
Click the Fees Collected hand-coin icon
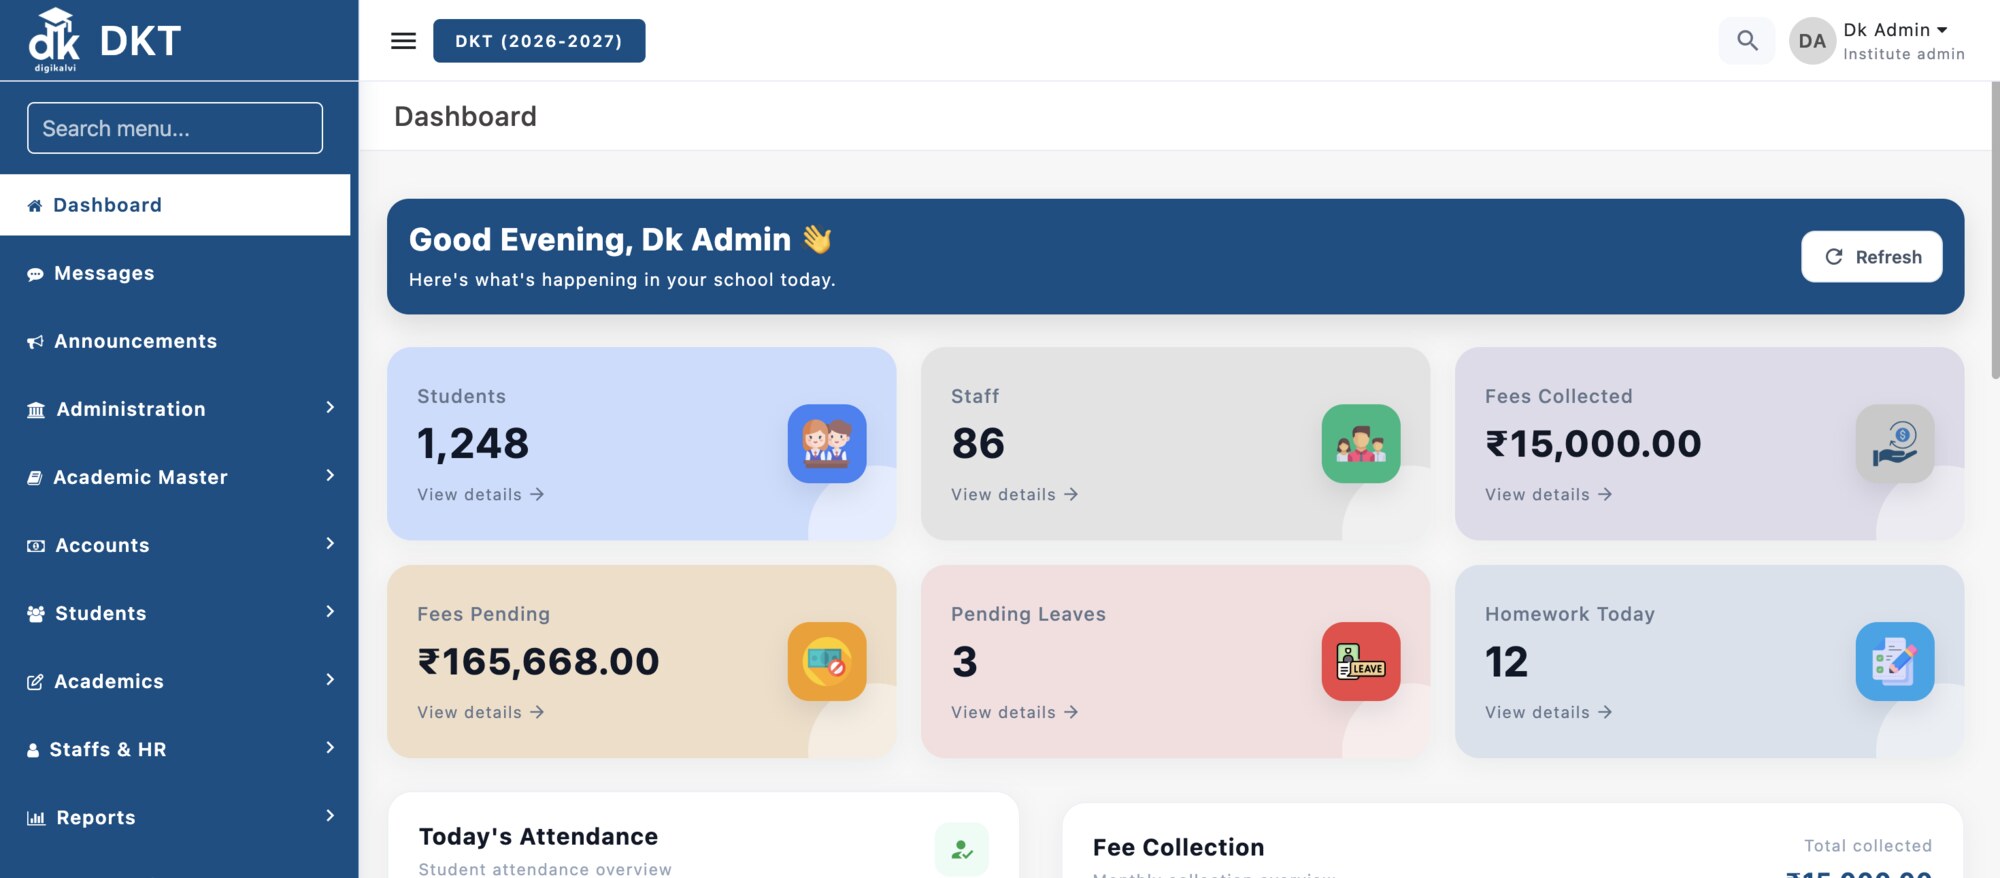pyautogui.click(x=1895, y=443)
